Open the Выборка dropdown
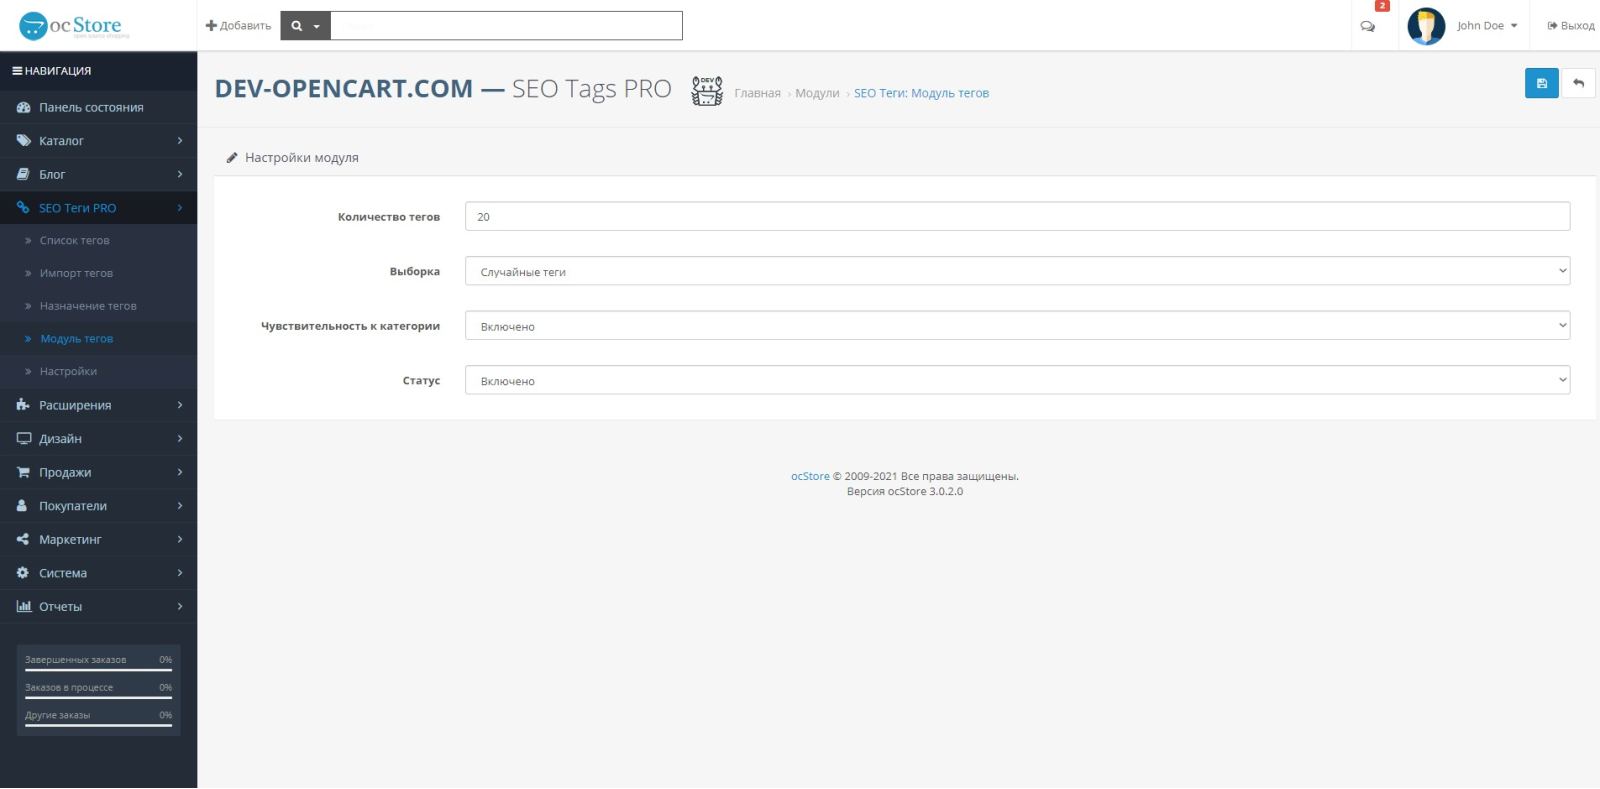The image size is (1600, 789). (x=1017, y=271)
